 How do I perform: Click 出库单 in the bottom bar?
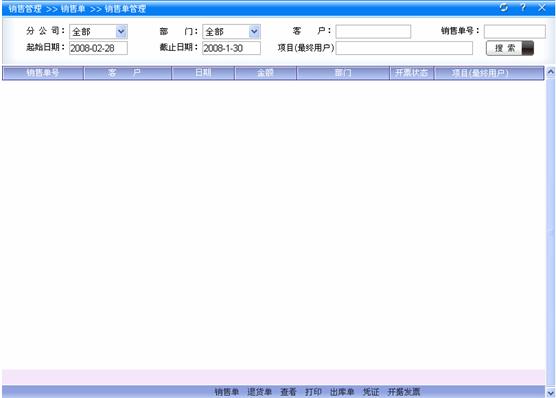click(342, 392)
